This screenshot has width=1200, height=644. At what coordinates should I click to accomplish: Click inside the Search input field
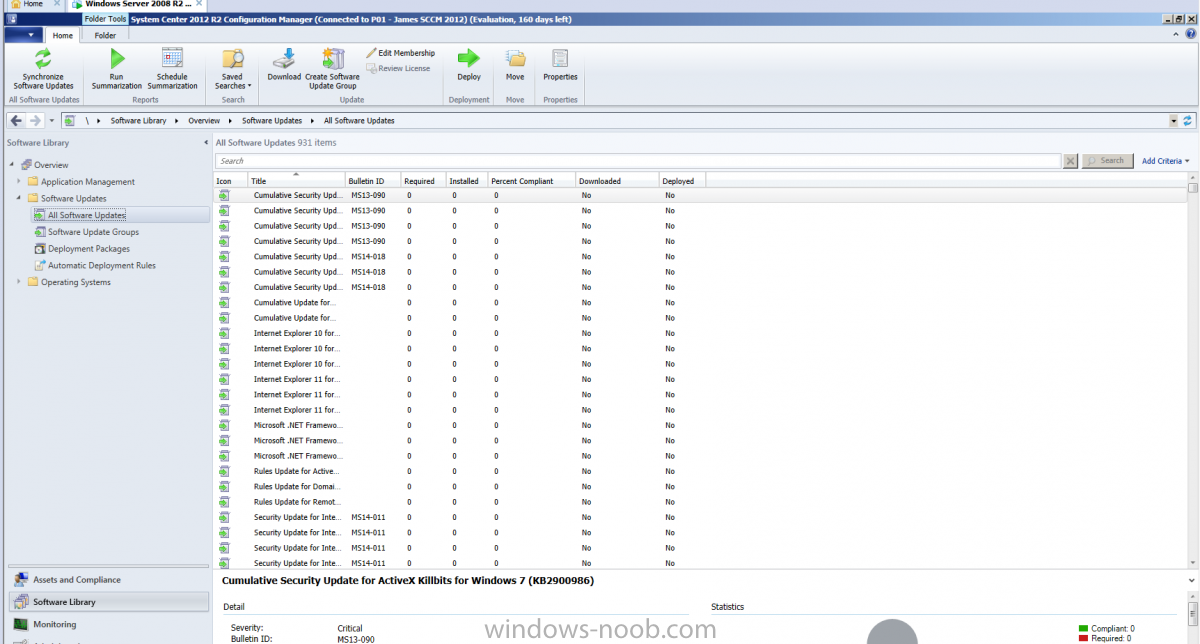tap(638, 161)
